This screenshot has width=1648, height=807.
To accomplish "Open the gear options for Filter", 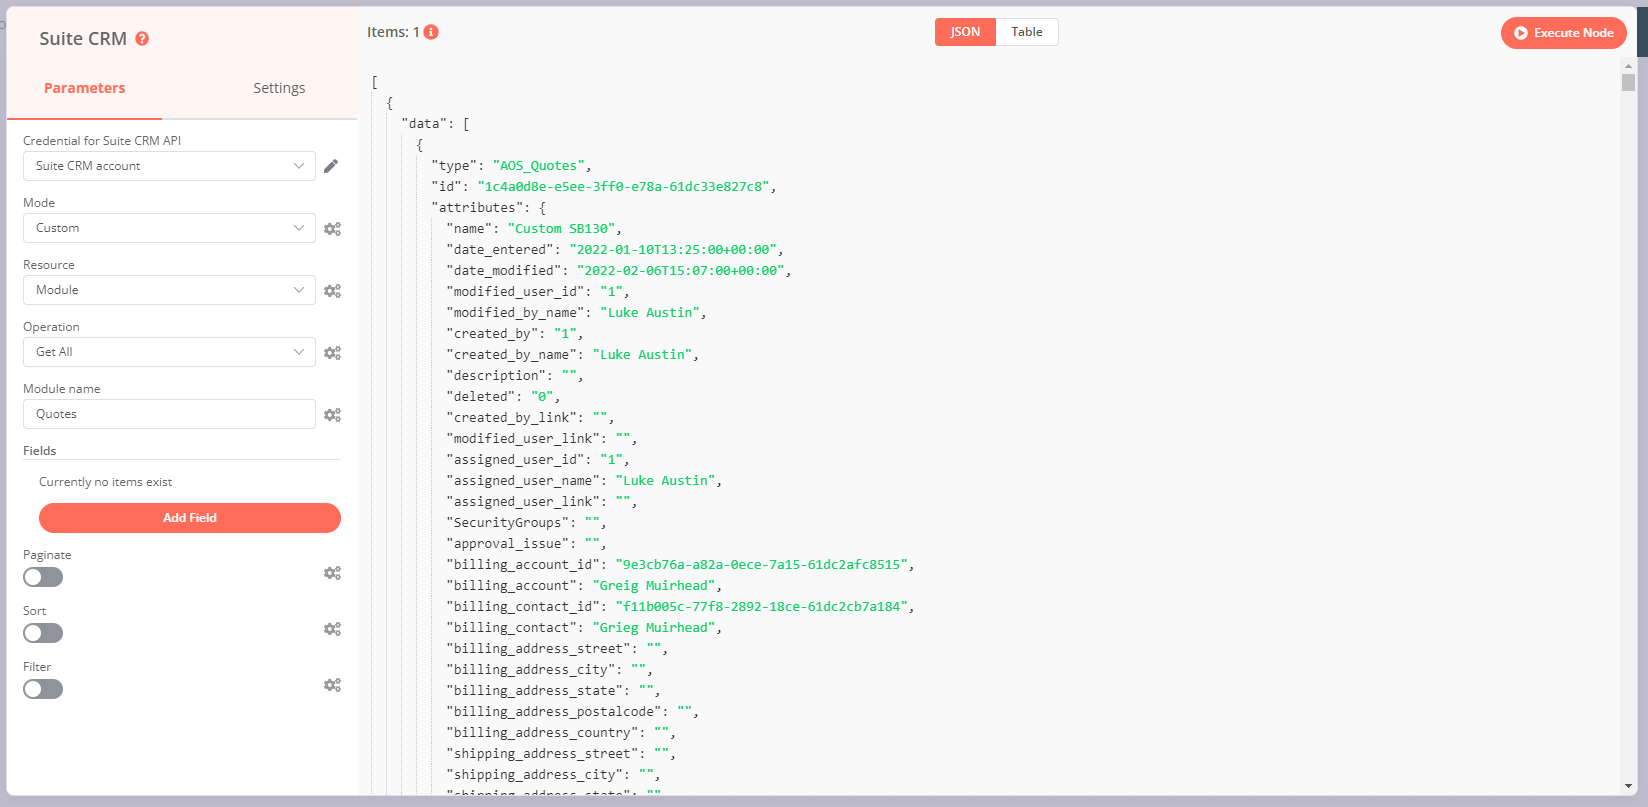I will coord(332,685).
